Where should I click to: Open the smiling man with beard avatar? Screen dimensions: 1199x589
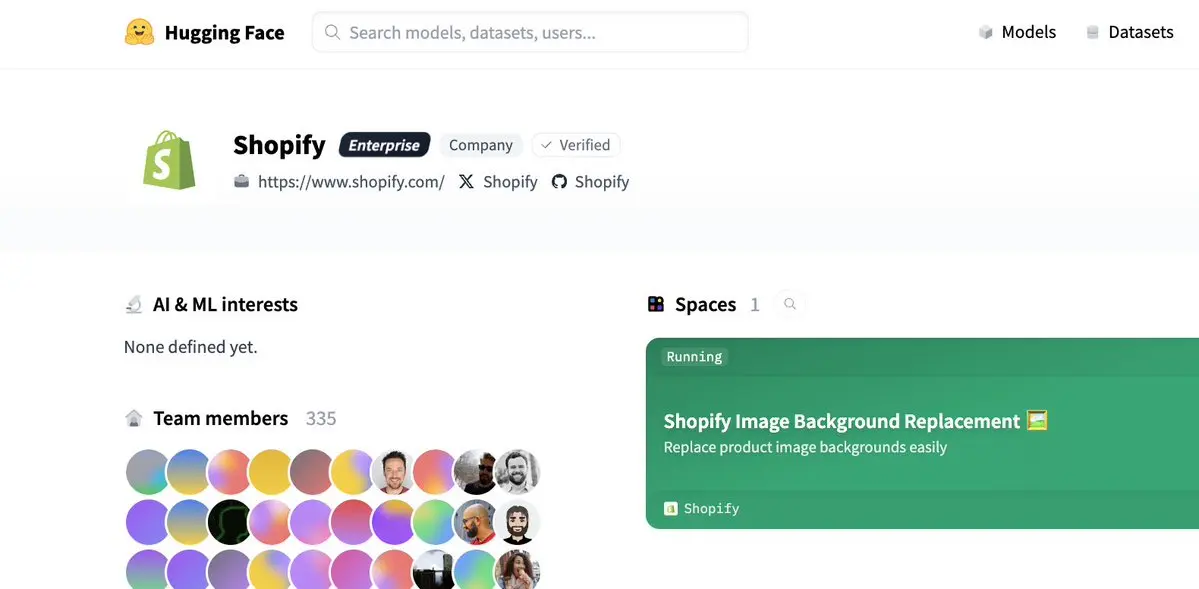pyautogui.click(x=392, y=471)
